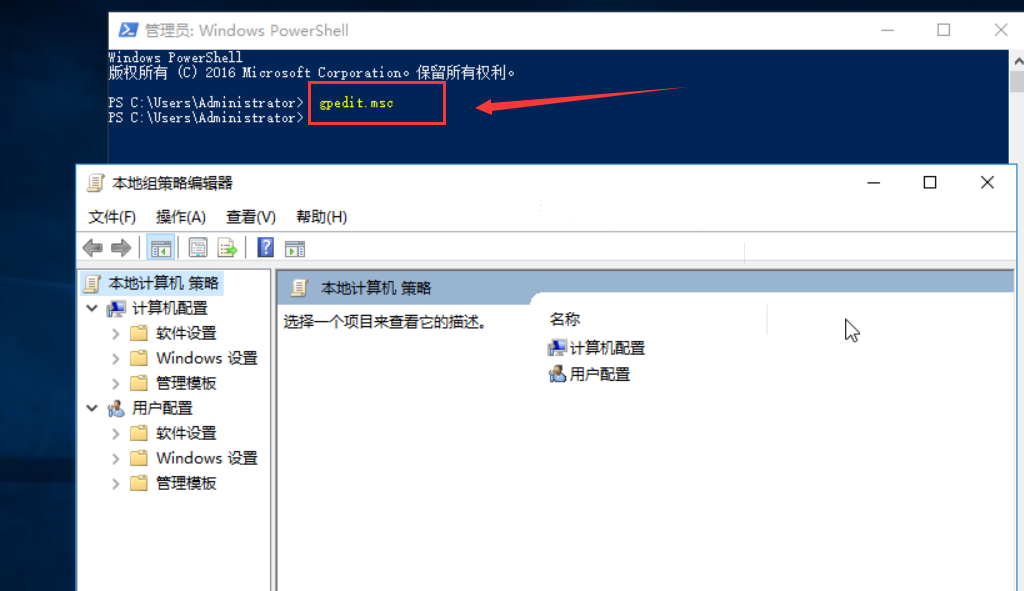Viewport: 1024px width, 591px height.
Task: Expand 软件设置 under 计算机配置
Action: coord(116,334)
